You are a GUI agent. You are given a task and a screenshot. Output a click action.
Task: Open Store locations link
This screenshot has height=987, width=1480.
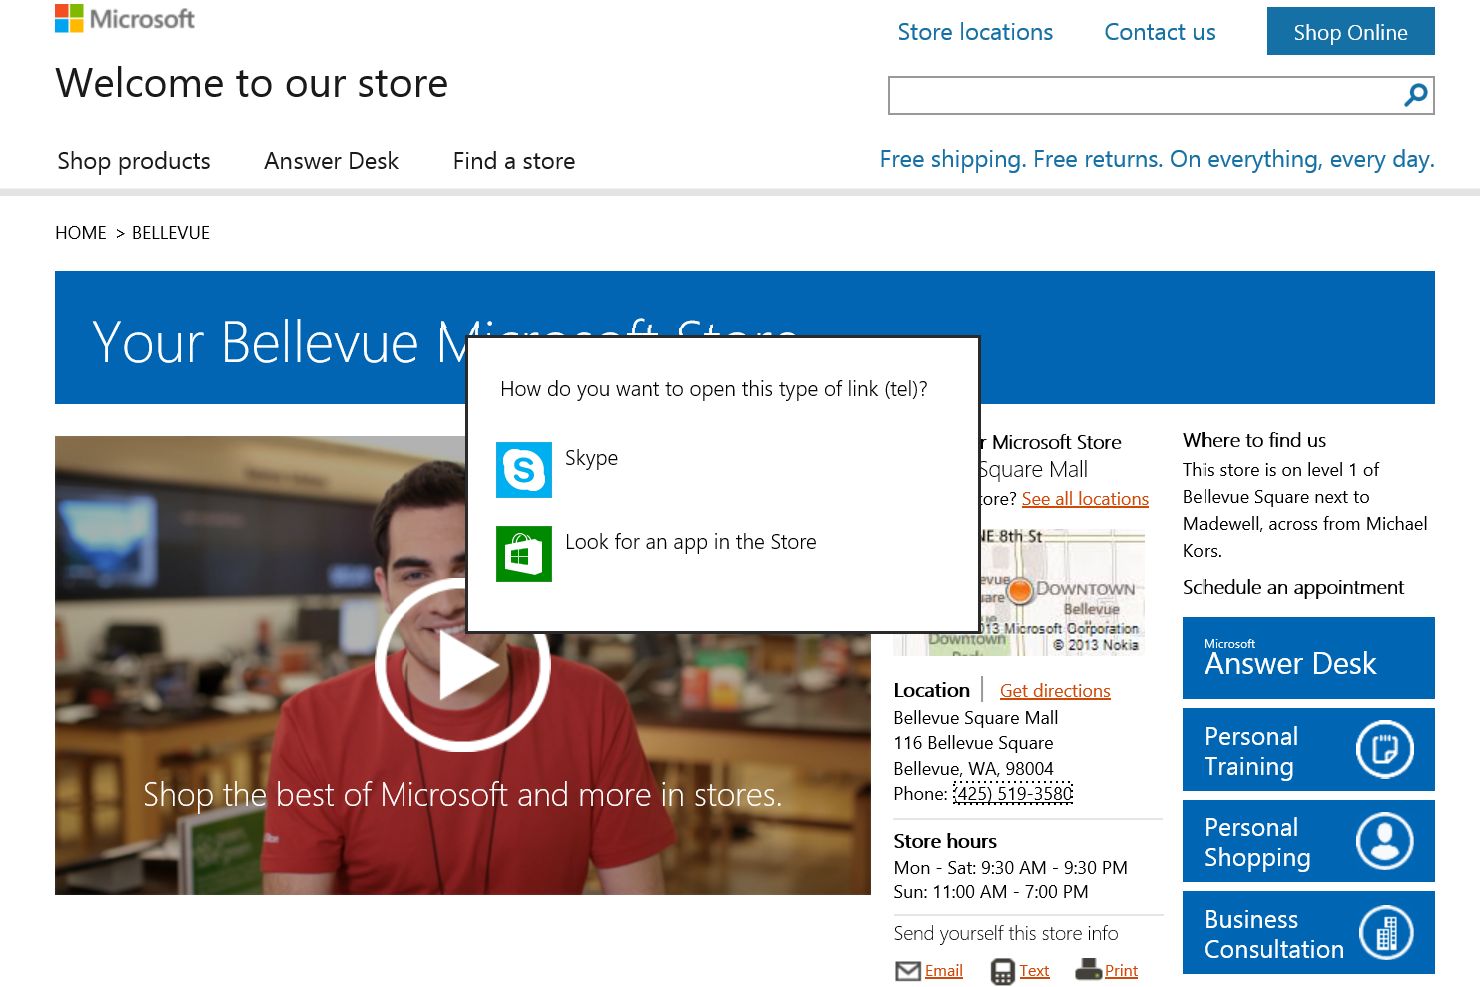coord(975,32)
